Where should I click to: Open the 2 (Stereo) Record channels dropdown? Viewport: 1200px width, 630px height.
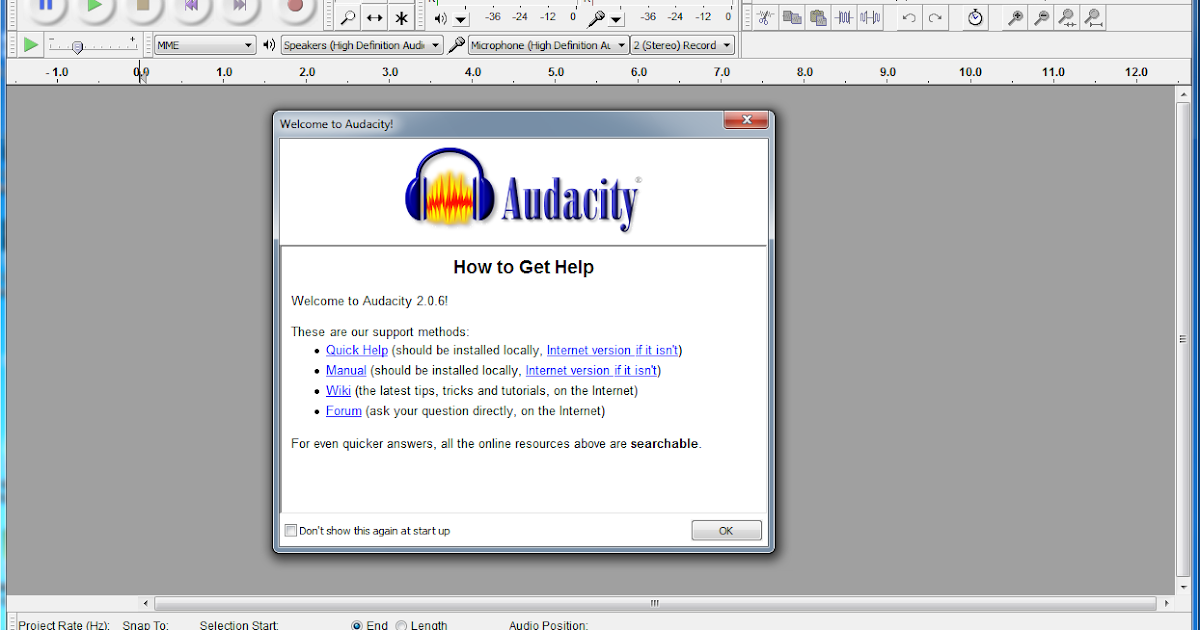(683, 45)
